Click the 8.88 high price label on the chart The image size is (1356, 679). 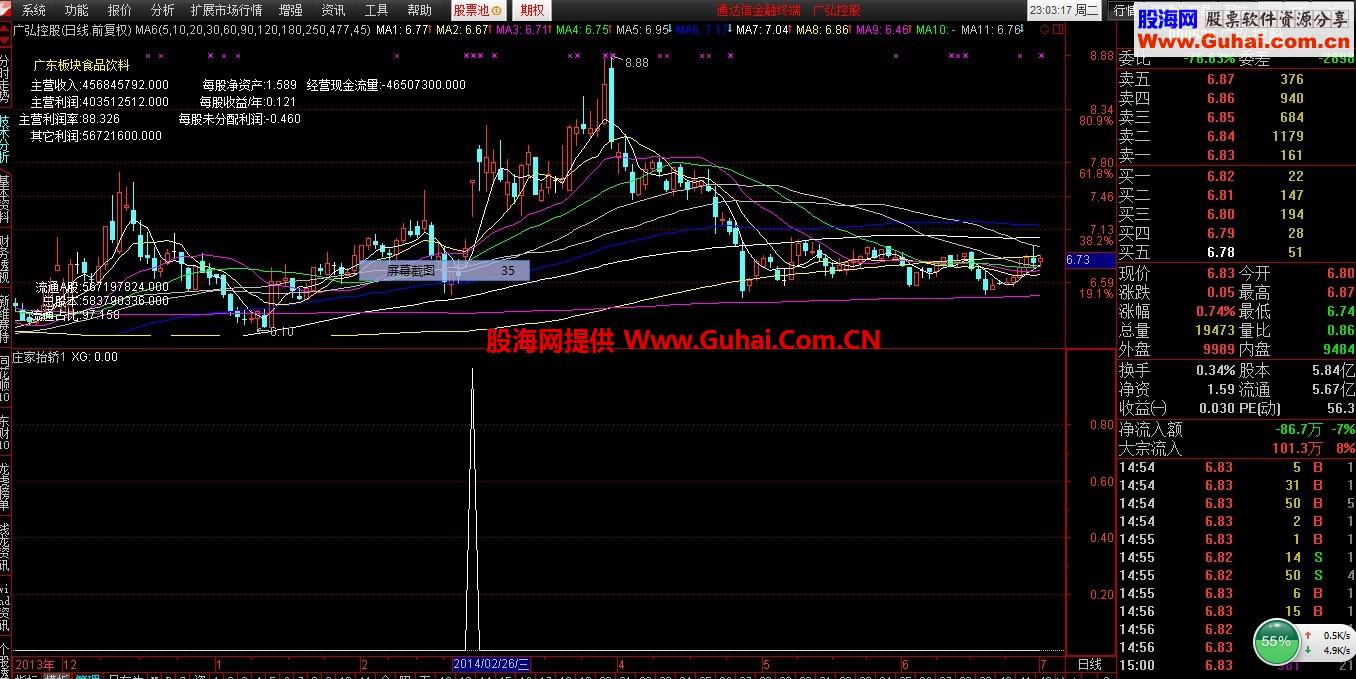[x=636, y=62]
